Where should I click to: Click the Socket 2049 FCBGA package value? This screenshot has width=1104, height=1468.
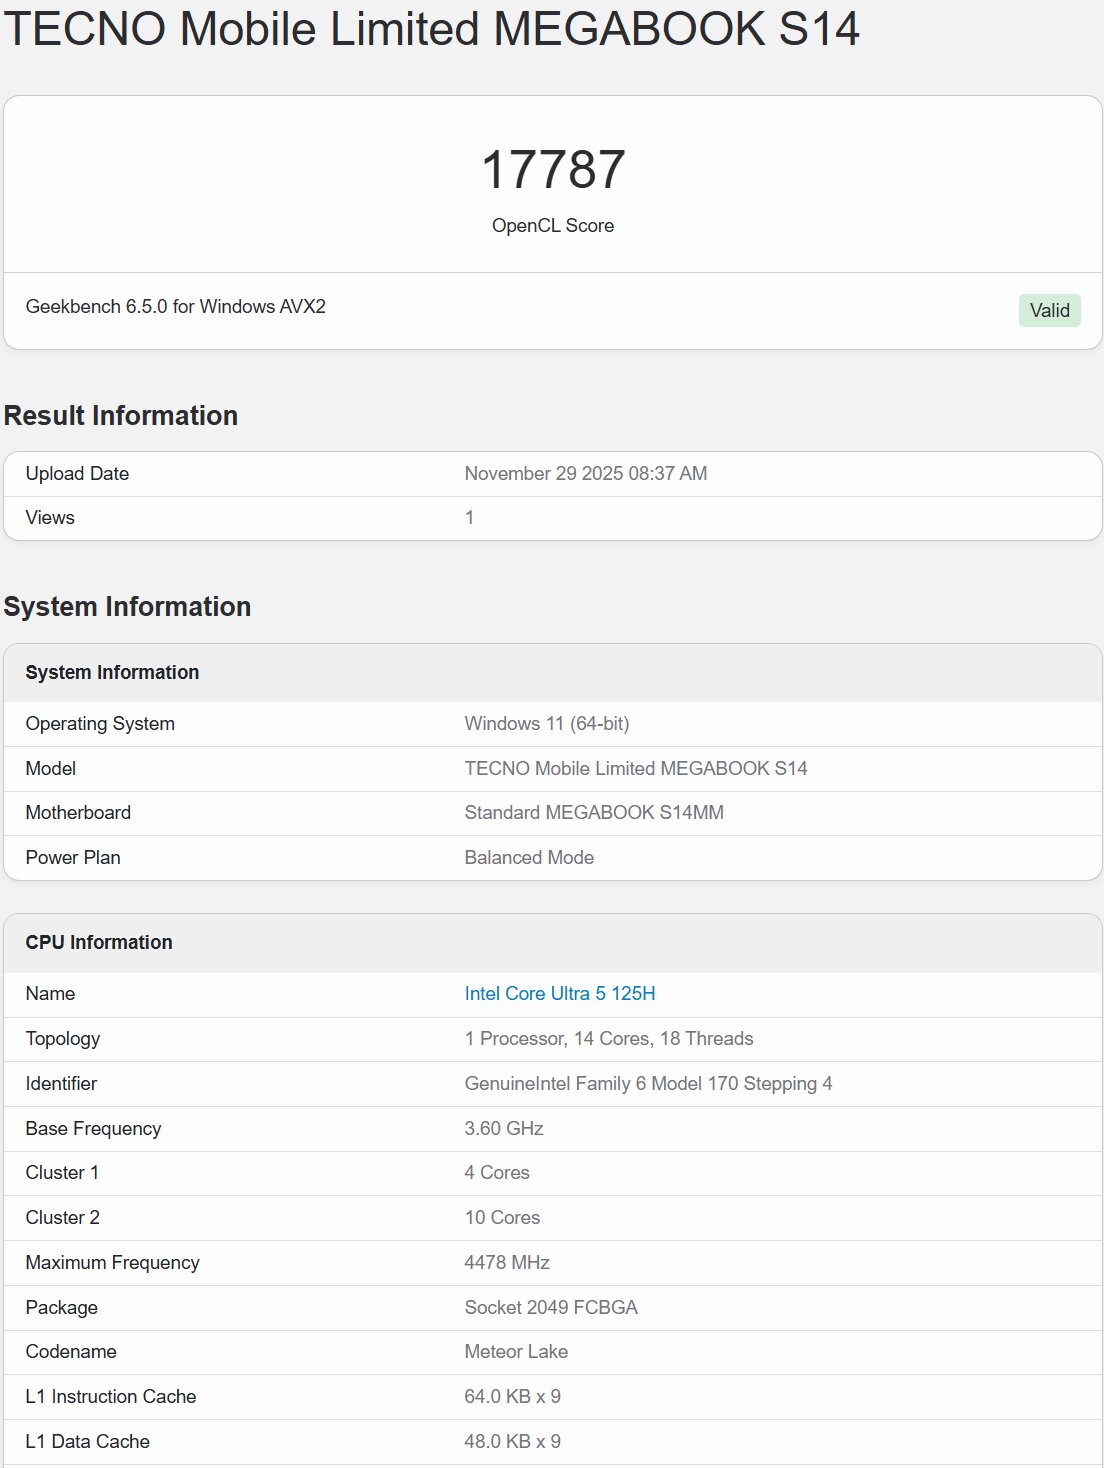pos(550,1307)
